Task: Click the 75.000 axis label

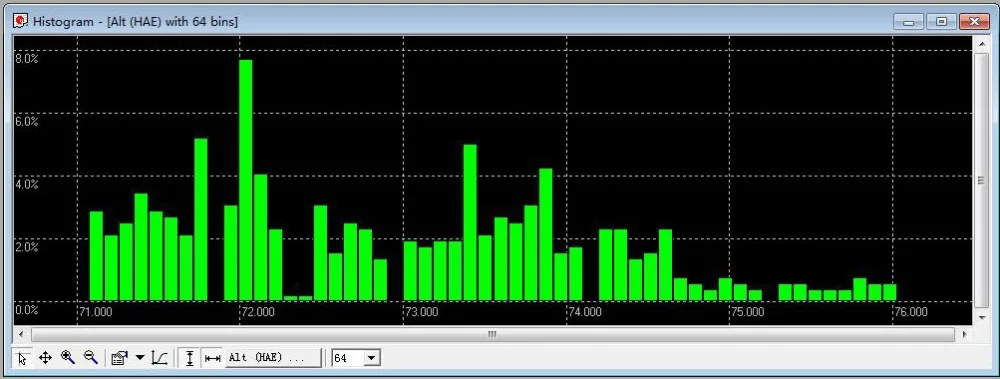Action: 747,313
